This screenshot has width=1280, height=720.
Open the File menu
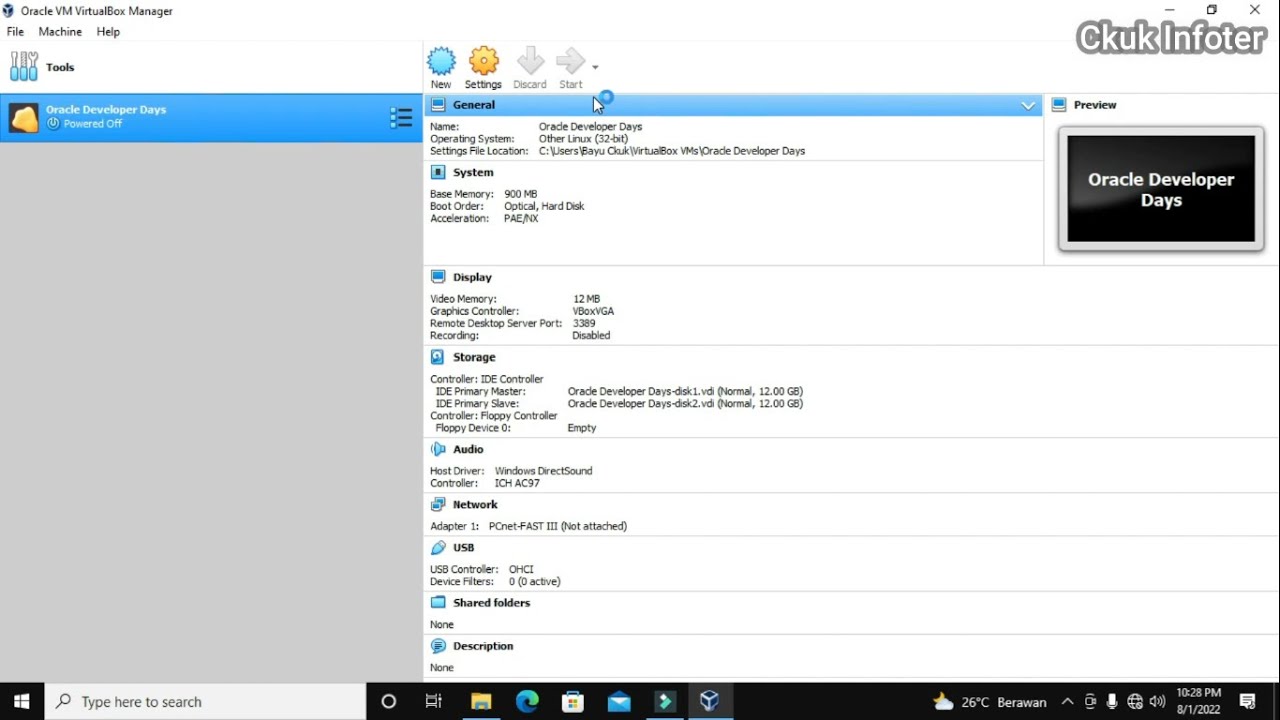(x=16, y=32)
